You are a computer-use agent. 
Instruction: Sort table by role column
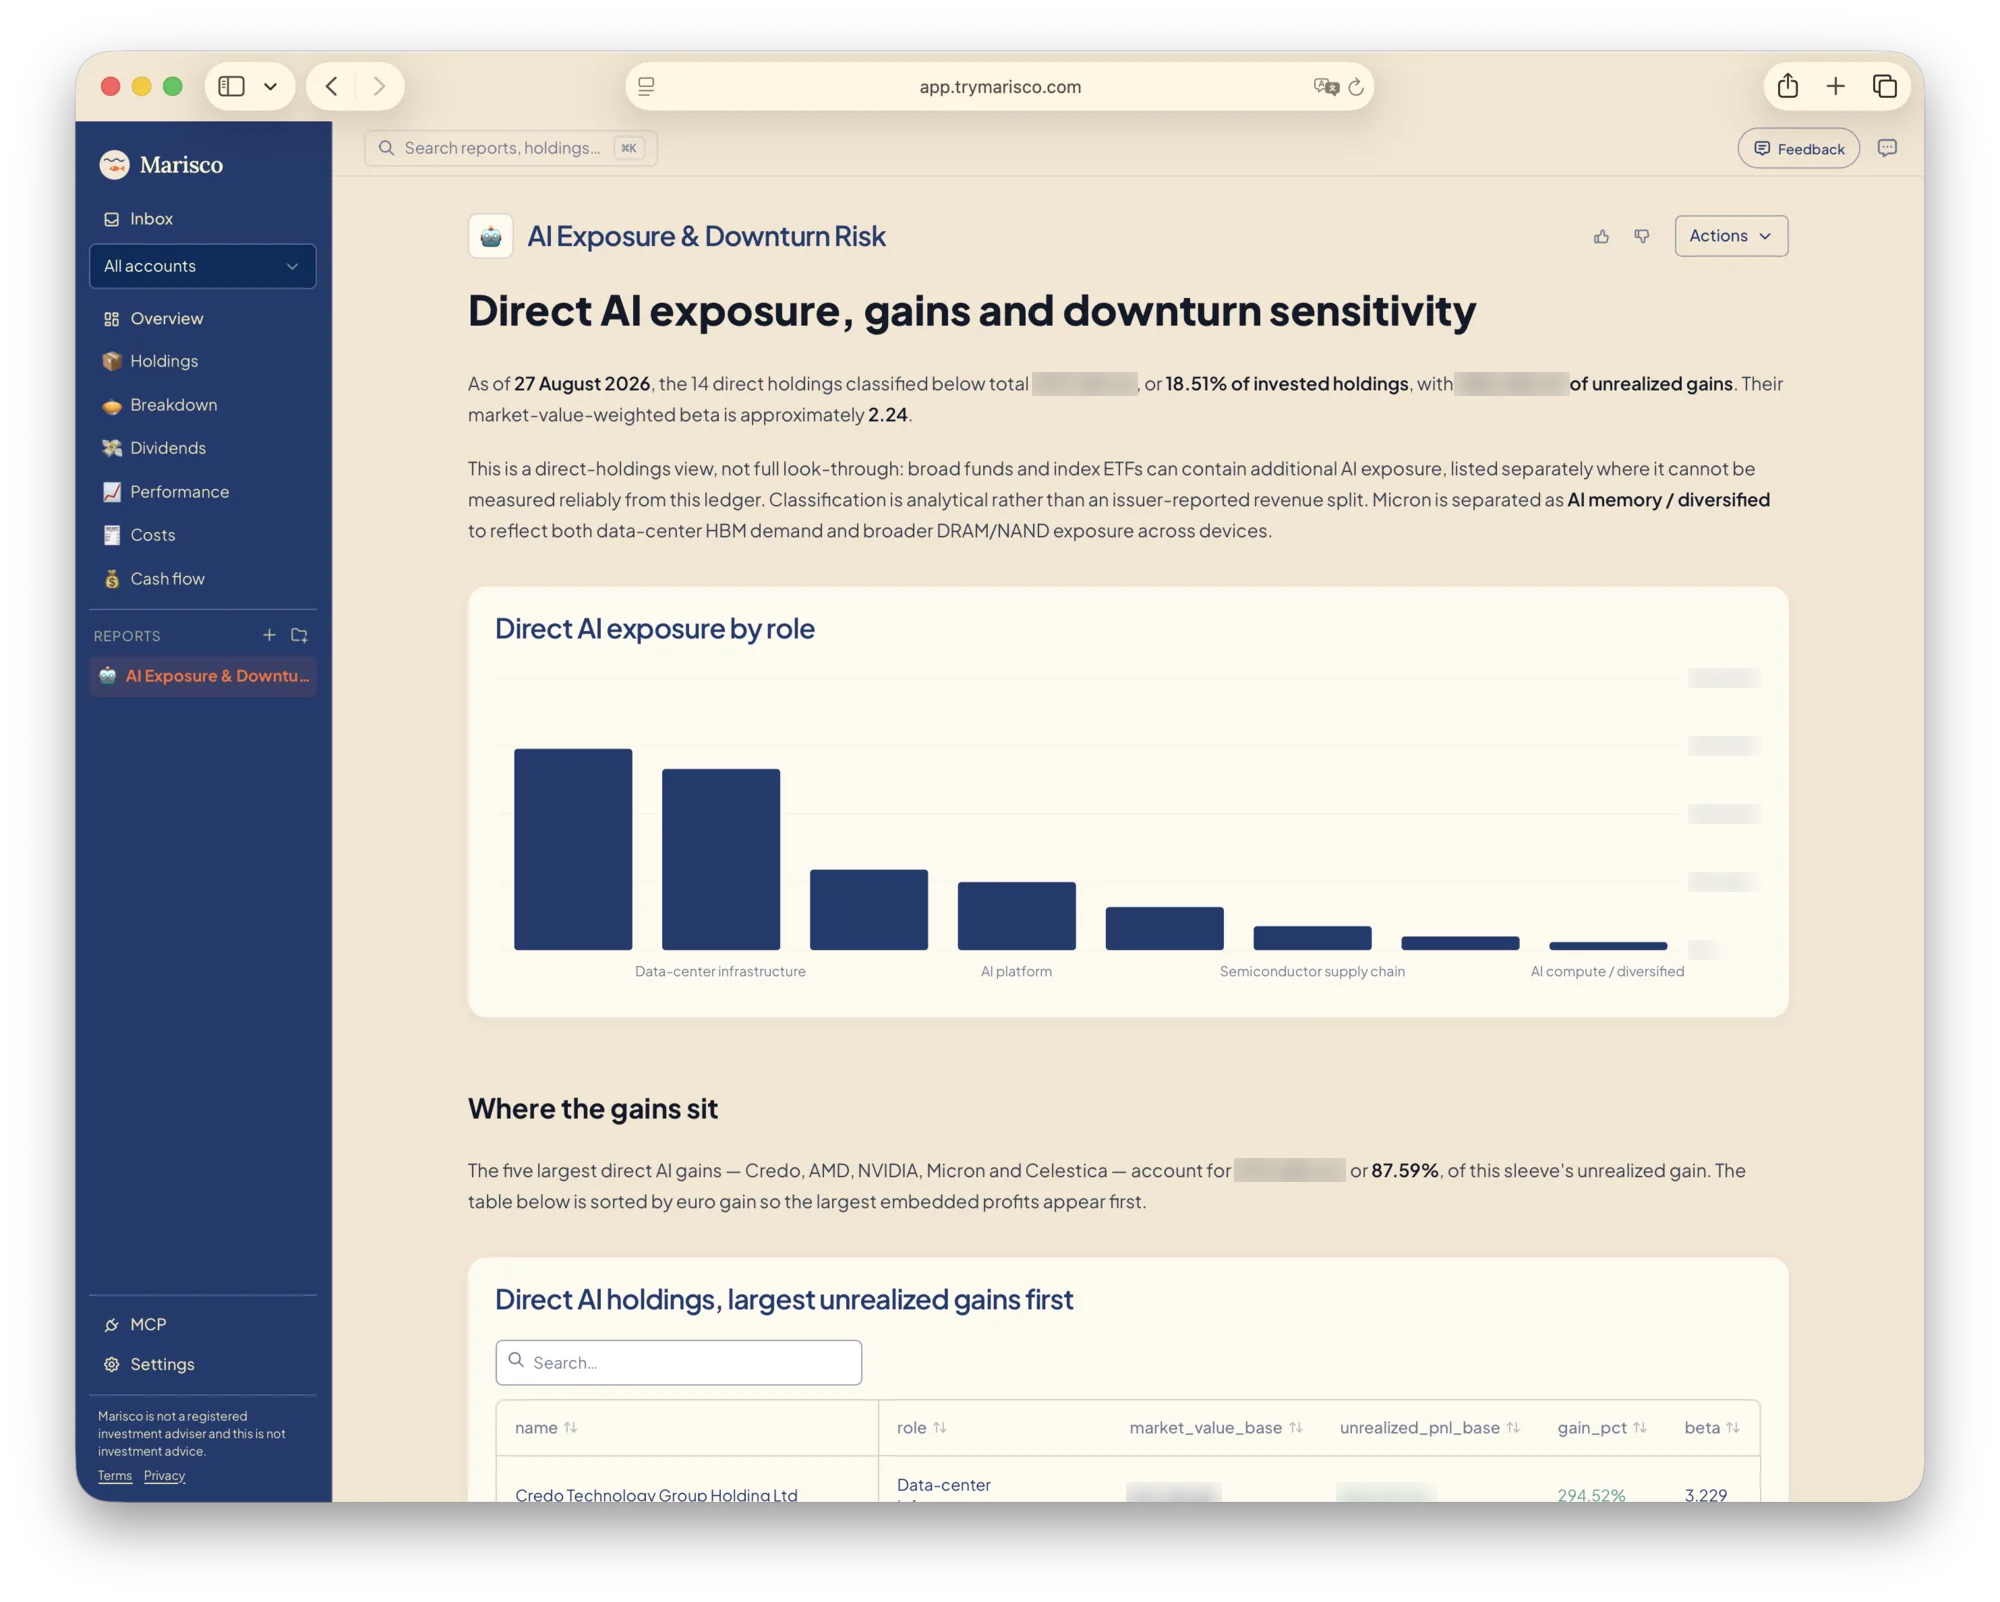(x=922, y=1428)
